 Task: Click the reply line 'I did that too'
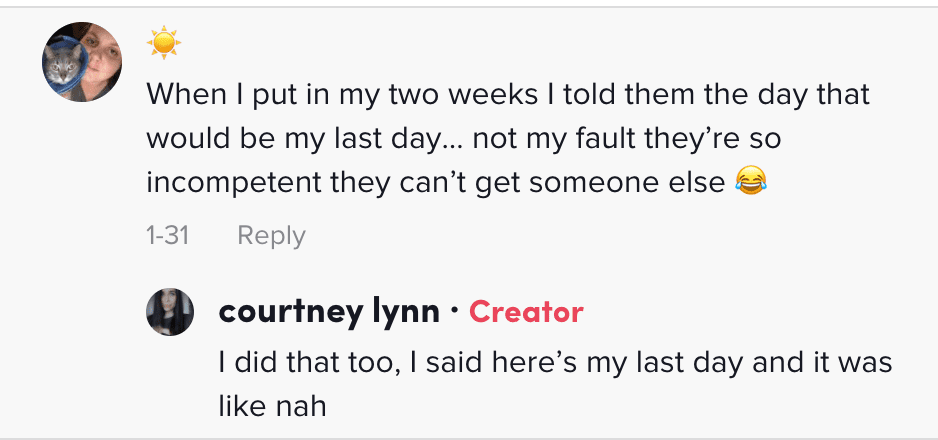[x=555, y=363]
